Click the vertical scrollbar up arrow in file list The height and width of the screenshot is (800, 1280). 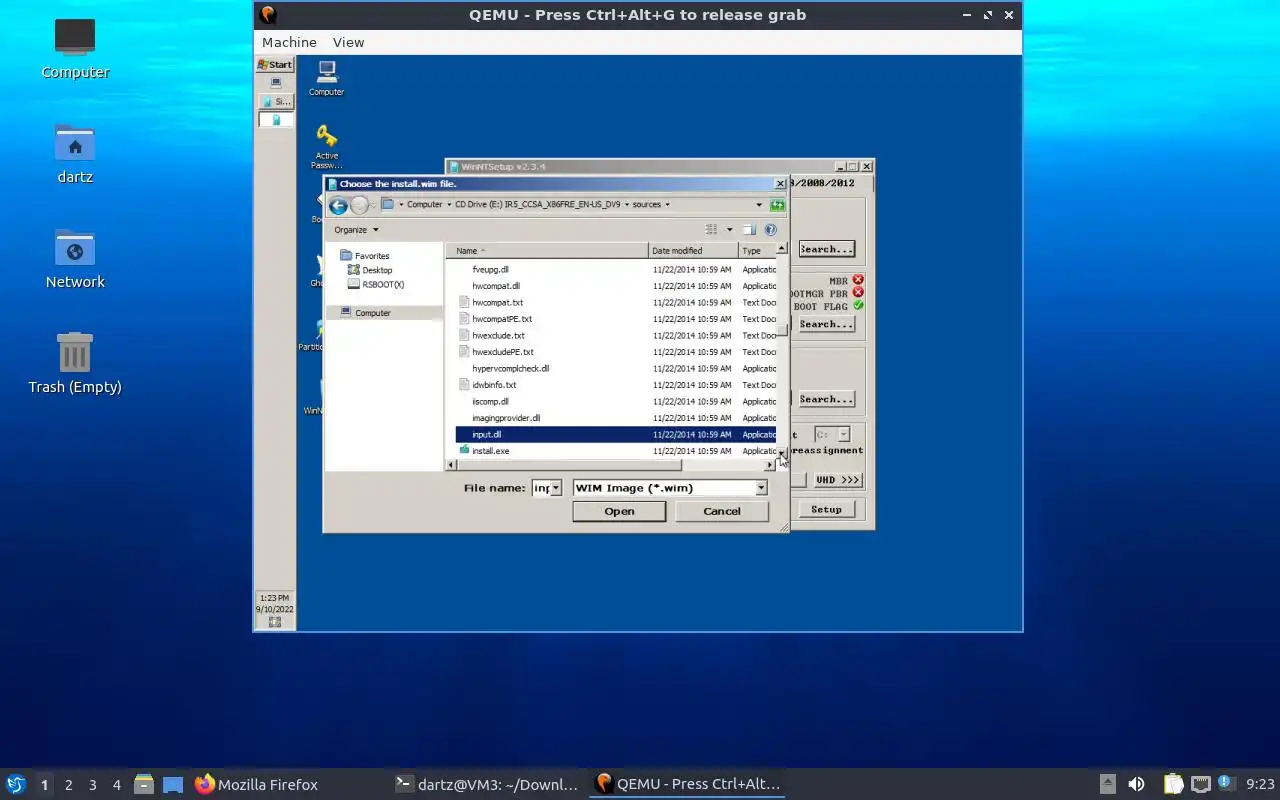click(x=782, y=249)
